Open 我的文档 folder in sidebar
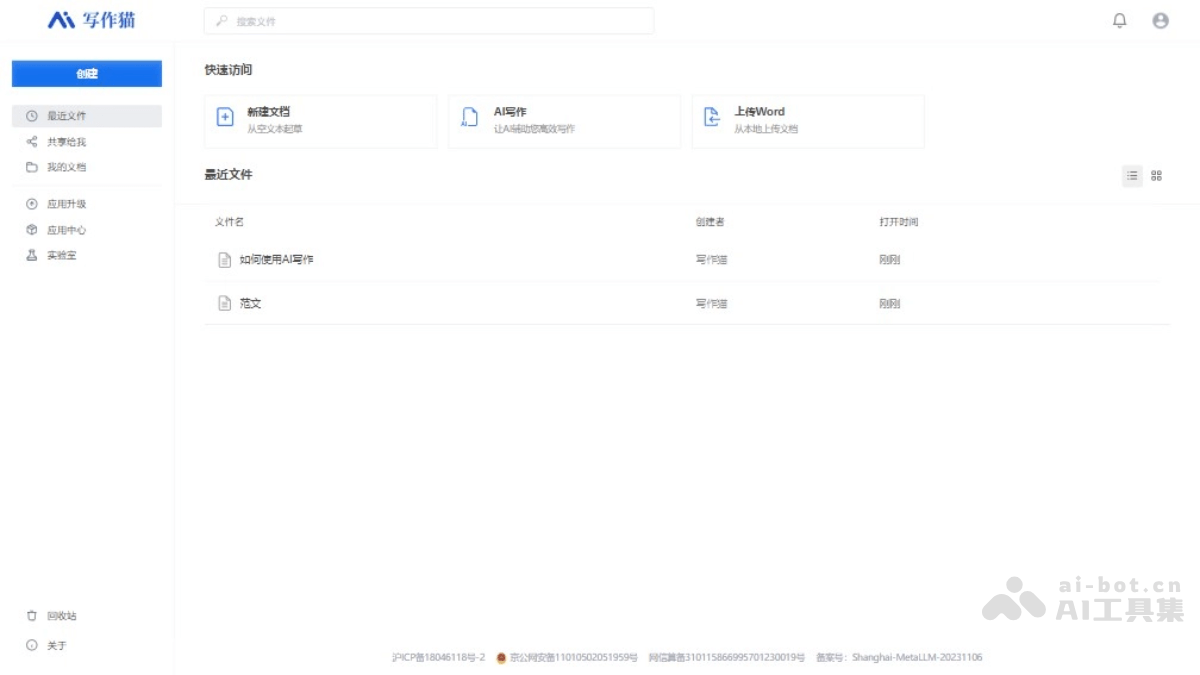This screenshot has width=1200, height=675. [66, 167]
